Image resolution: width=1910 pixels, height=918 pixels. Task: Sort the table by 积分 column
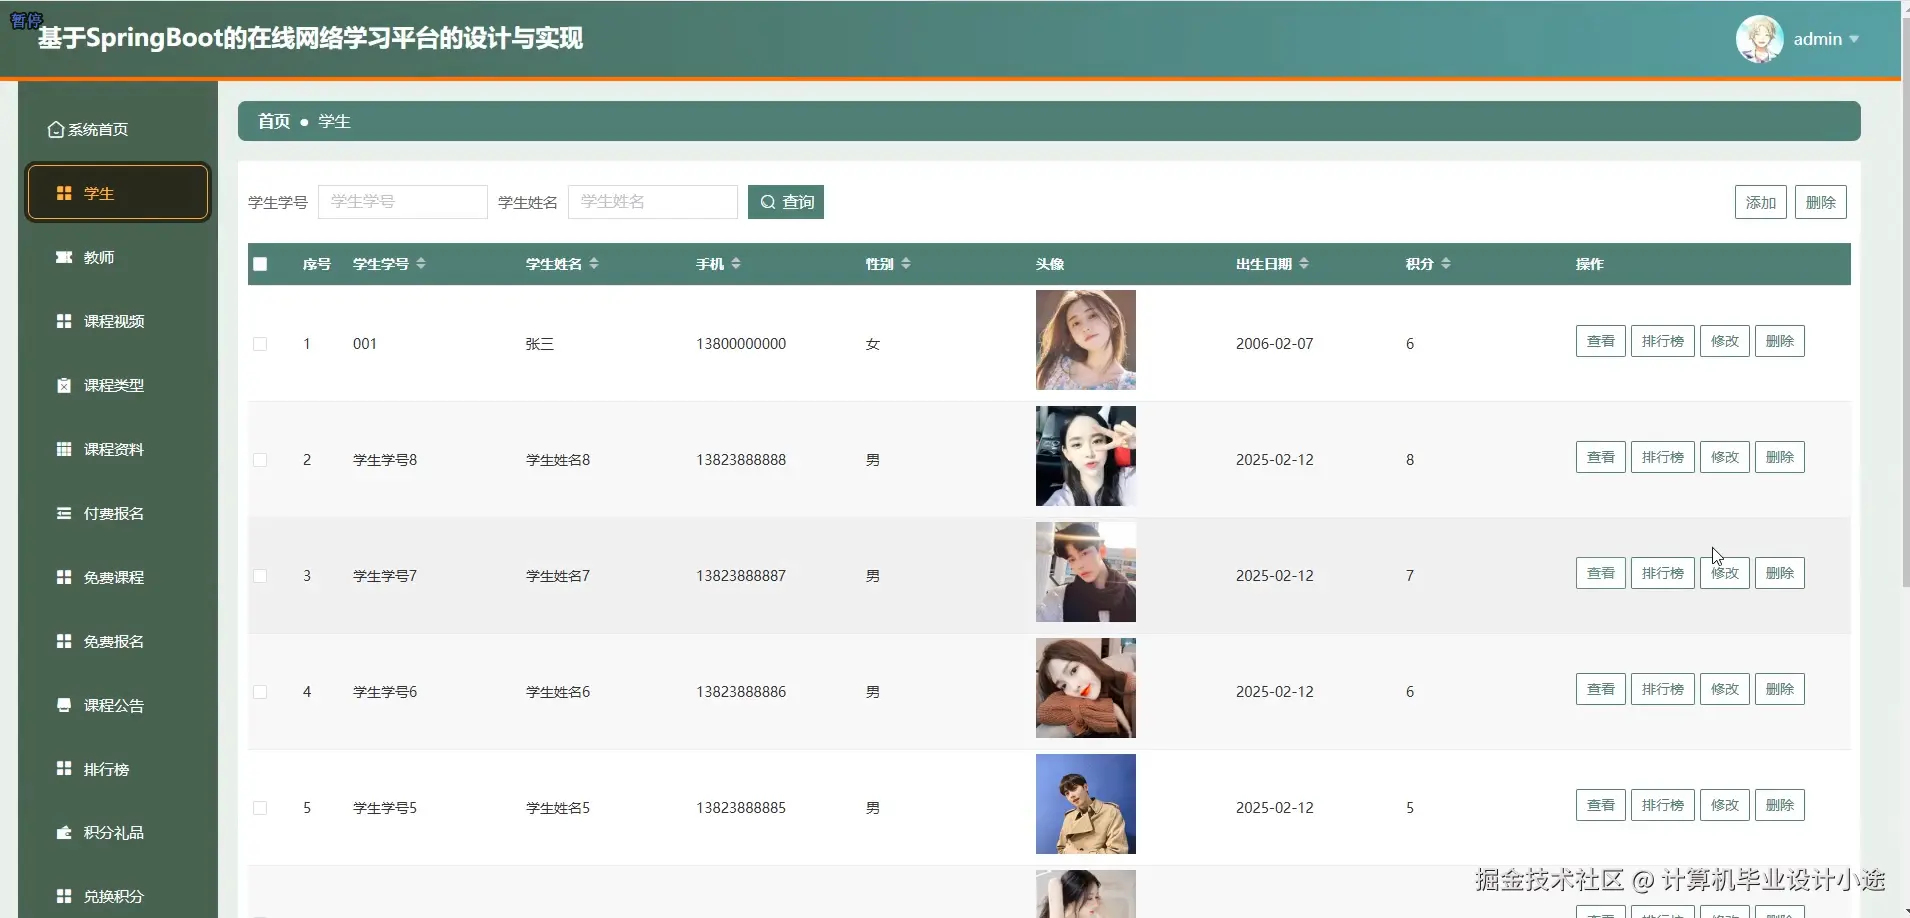pos(1446,264)
